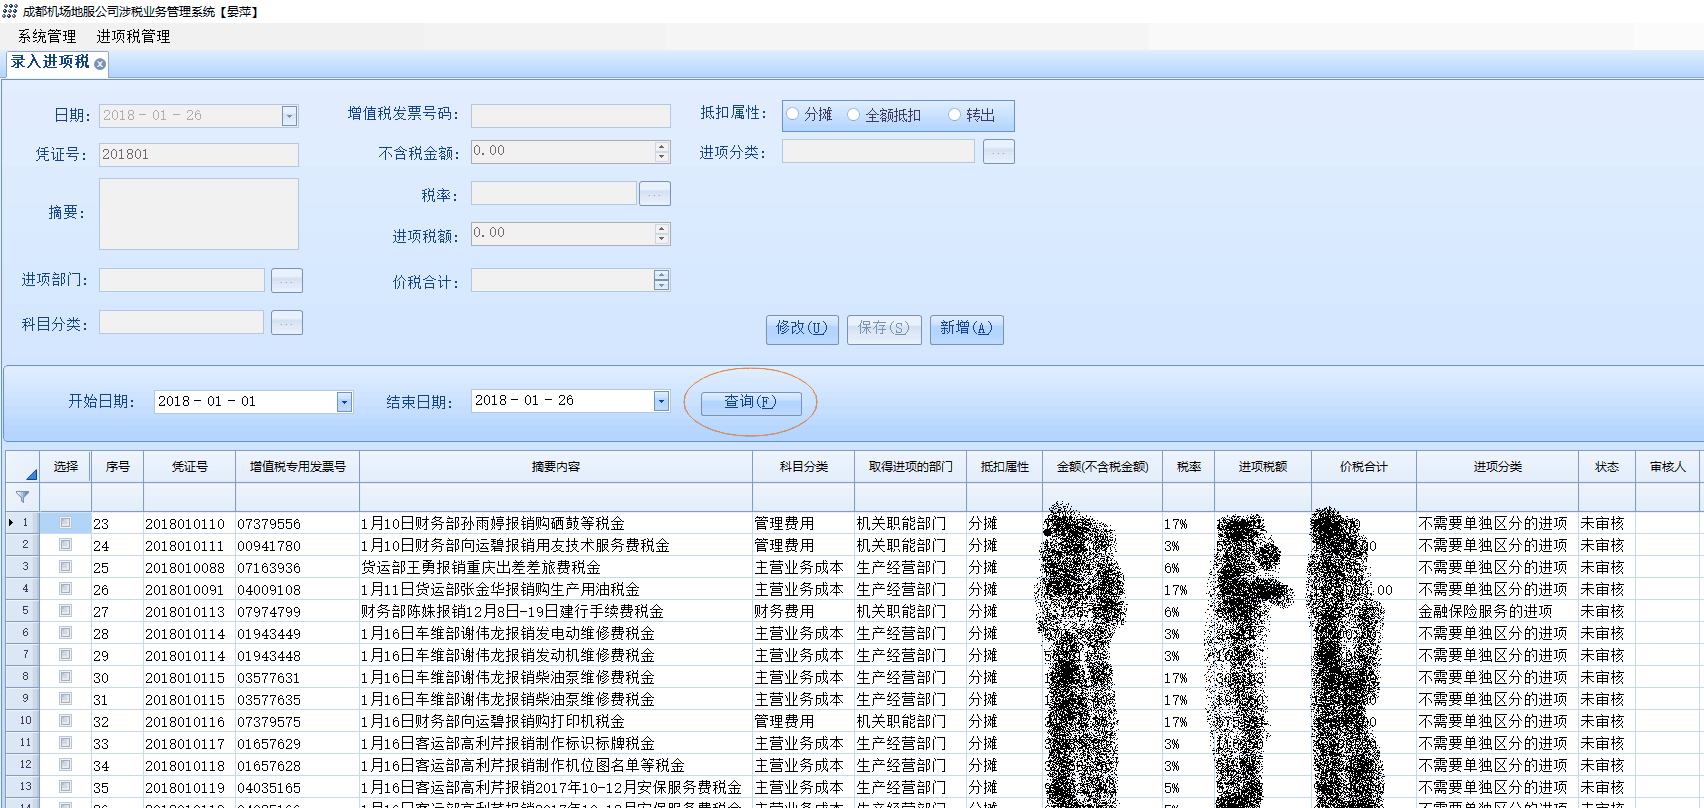Click the grid corner select-all triangle
This screenshot has height=808, width=1704.
tap(30, 473)
